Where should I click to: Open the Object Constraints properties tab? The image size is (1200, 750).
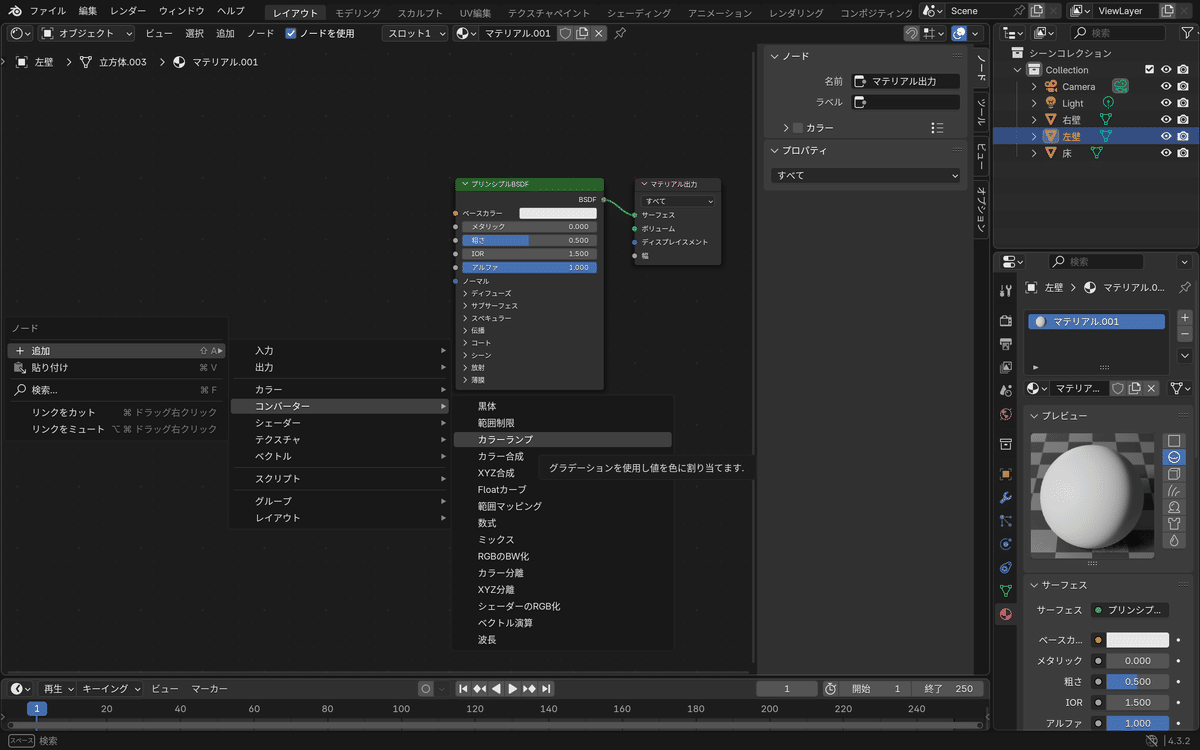[1006, 568]
